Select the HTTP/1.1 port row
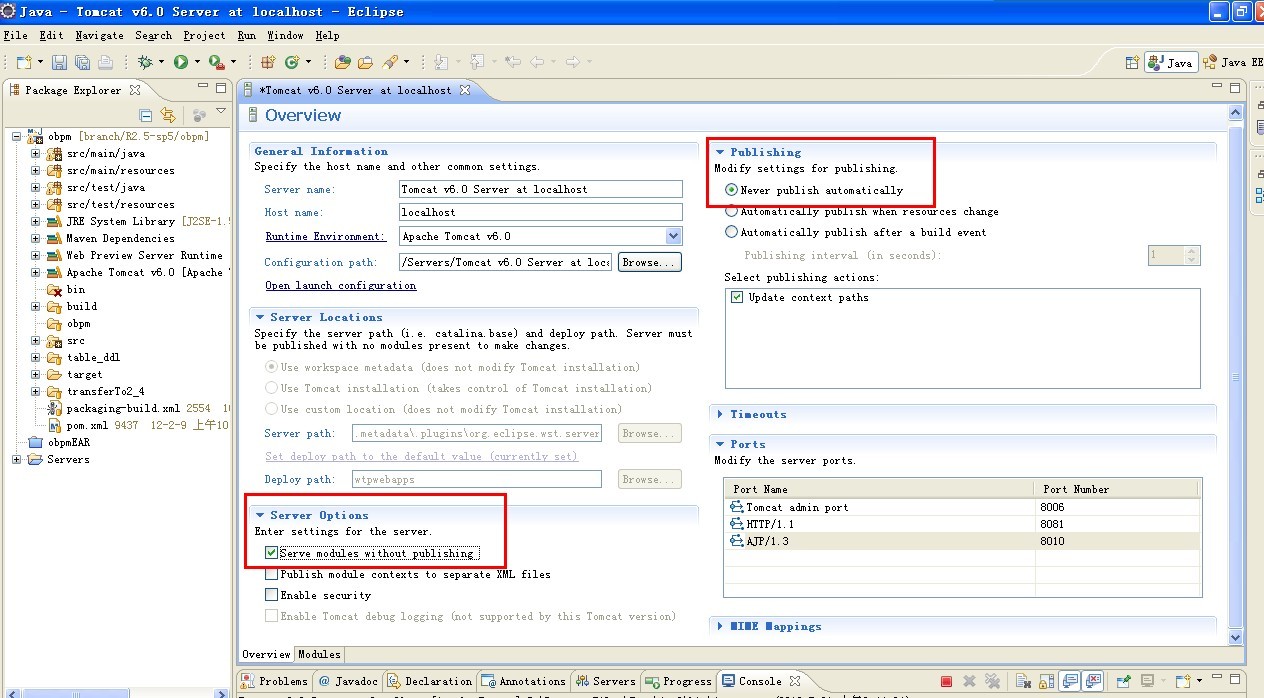Viewport: 1264px width, 698px height. point(962,524)
